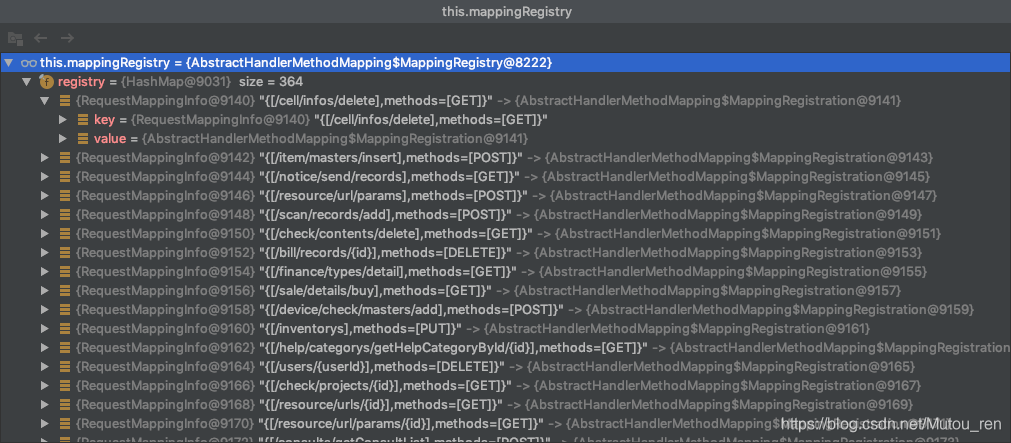Click the entry icon of RequestMappingInfo@9144
This screenshot has width=1011, height=443.
pos(65,177)
